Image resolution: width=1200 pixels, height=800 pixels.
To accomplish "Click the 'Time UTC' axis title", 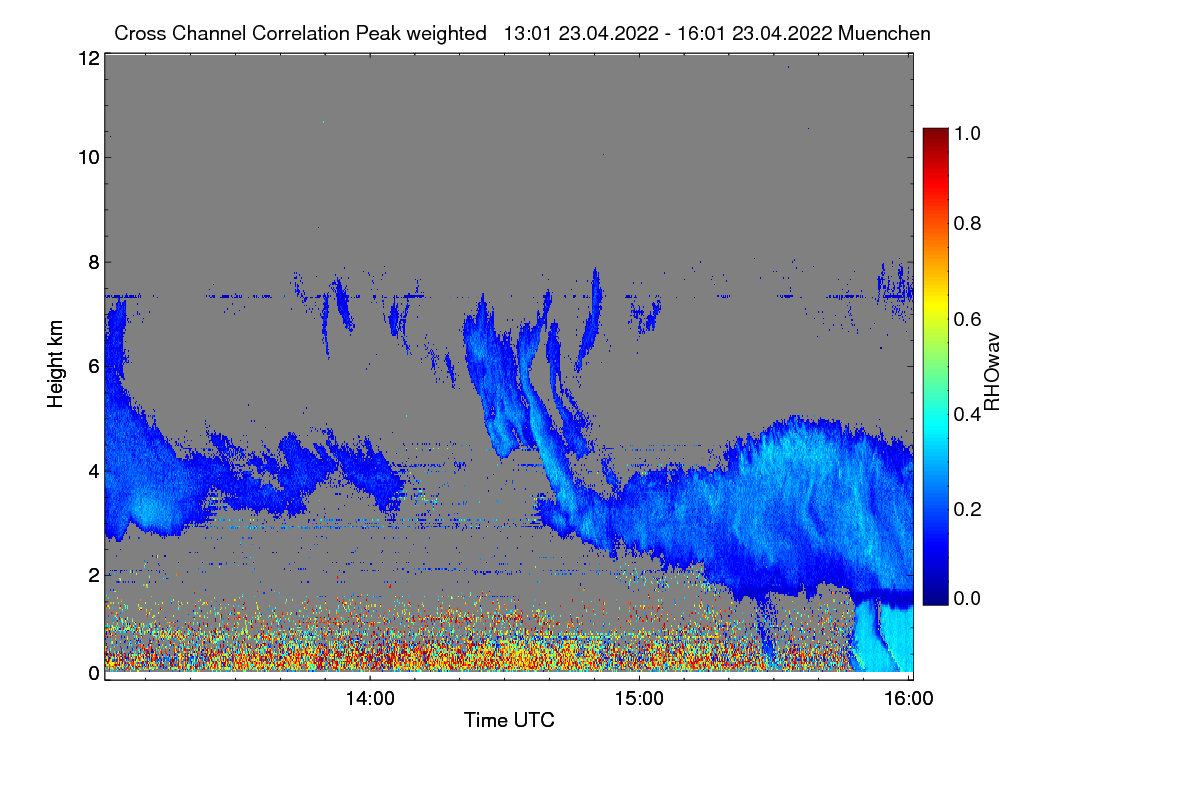I will pos(509,720).
